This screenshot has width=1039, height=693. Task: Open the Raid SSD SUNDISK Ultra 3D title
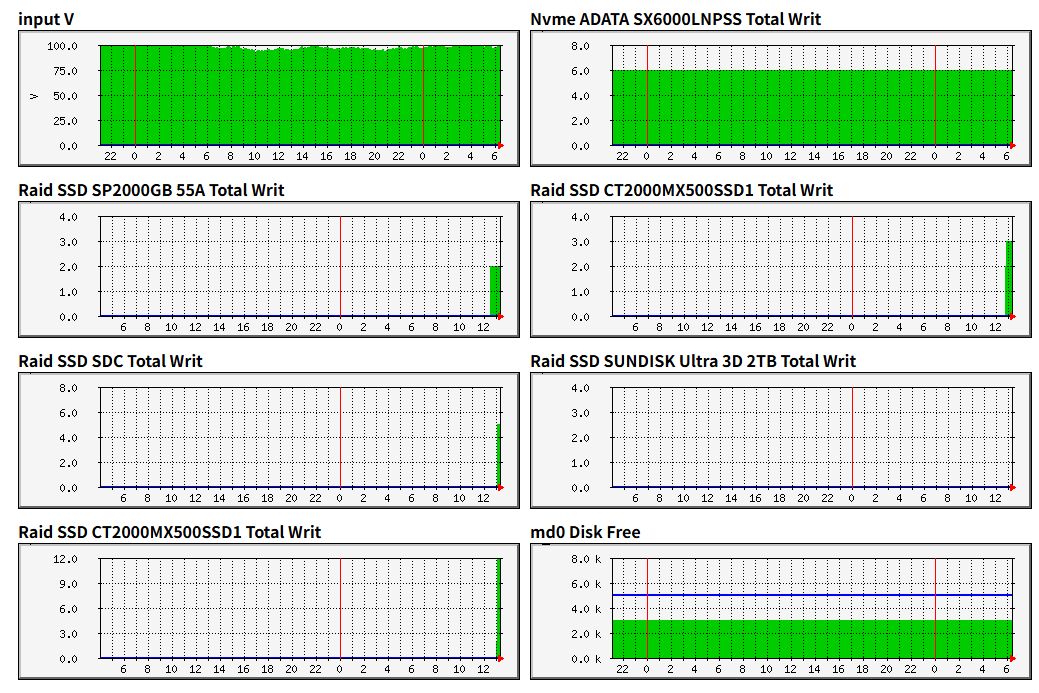pos(693,361)
